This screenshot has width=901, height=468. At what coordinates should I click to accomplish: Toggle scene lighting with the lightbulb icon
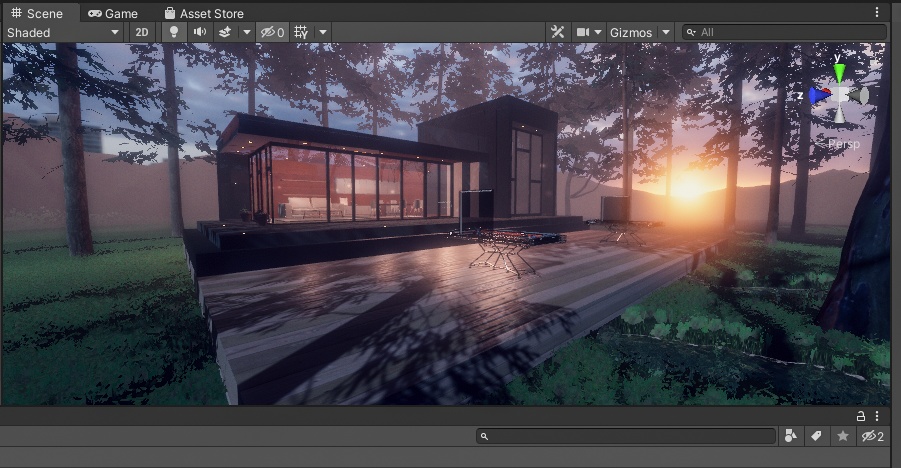[174, 32]
